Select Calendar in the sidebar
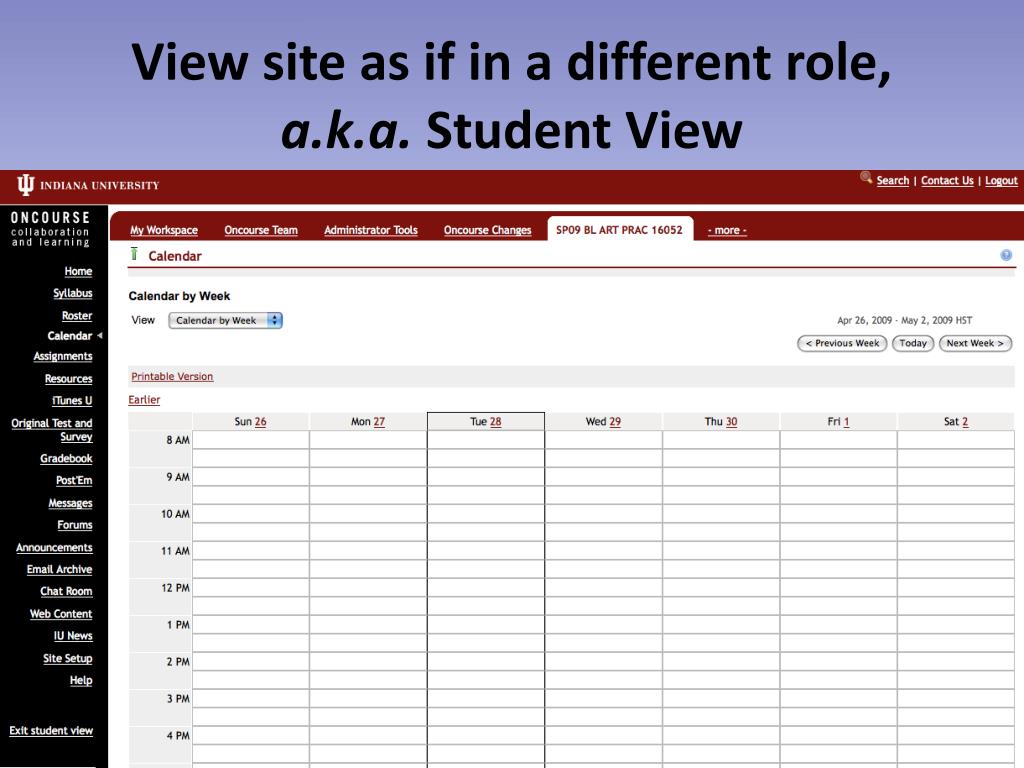The image size is (1024, 768). point(69,336)
